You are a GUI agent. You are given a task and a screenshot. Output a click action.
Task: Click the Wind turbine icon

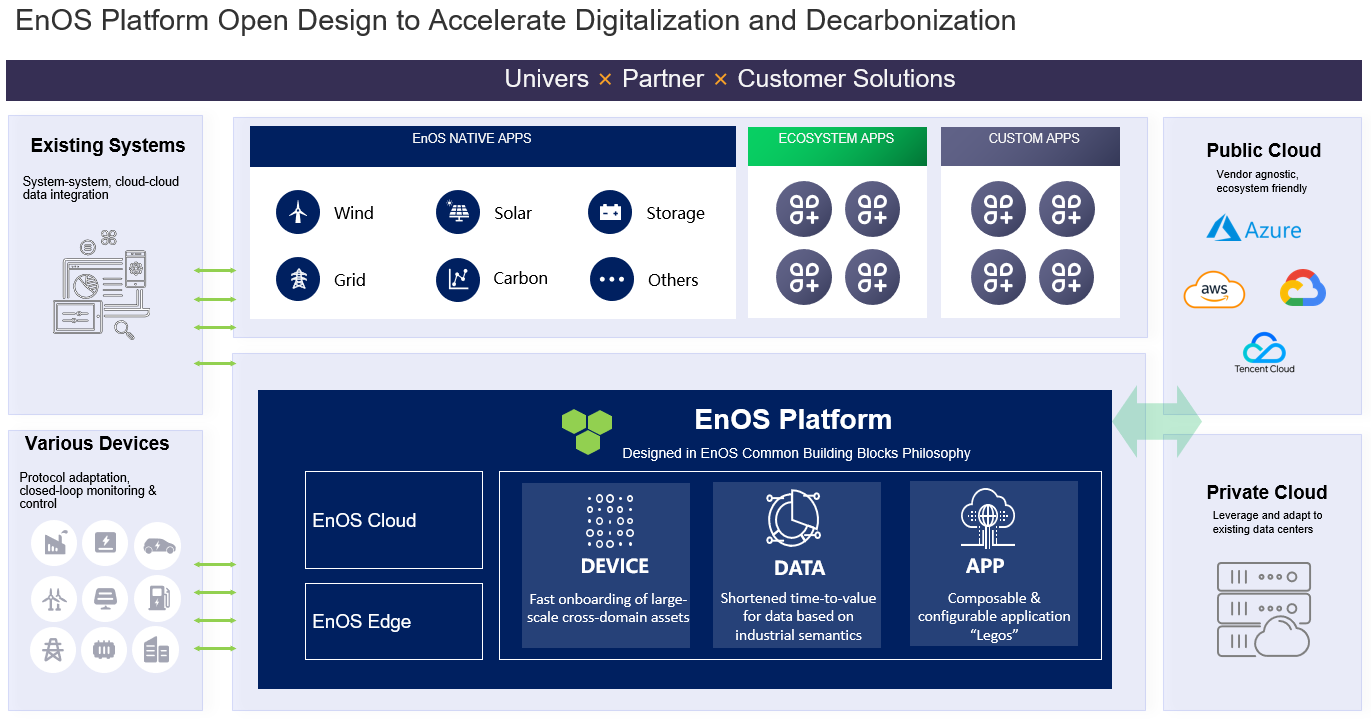[x=297, y=213]
